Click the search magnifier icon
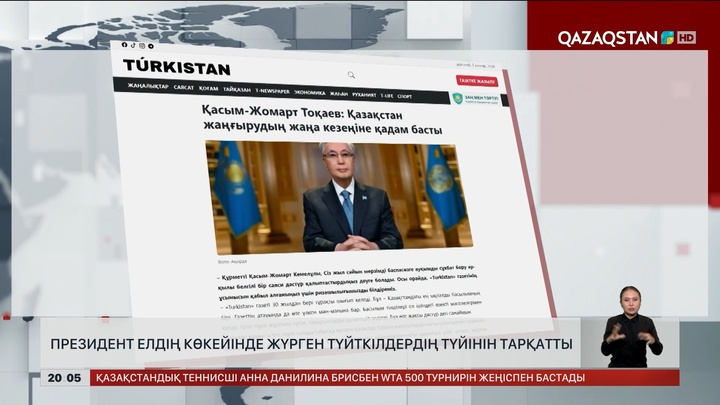The image size is (720, 405). click(351, 75)
